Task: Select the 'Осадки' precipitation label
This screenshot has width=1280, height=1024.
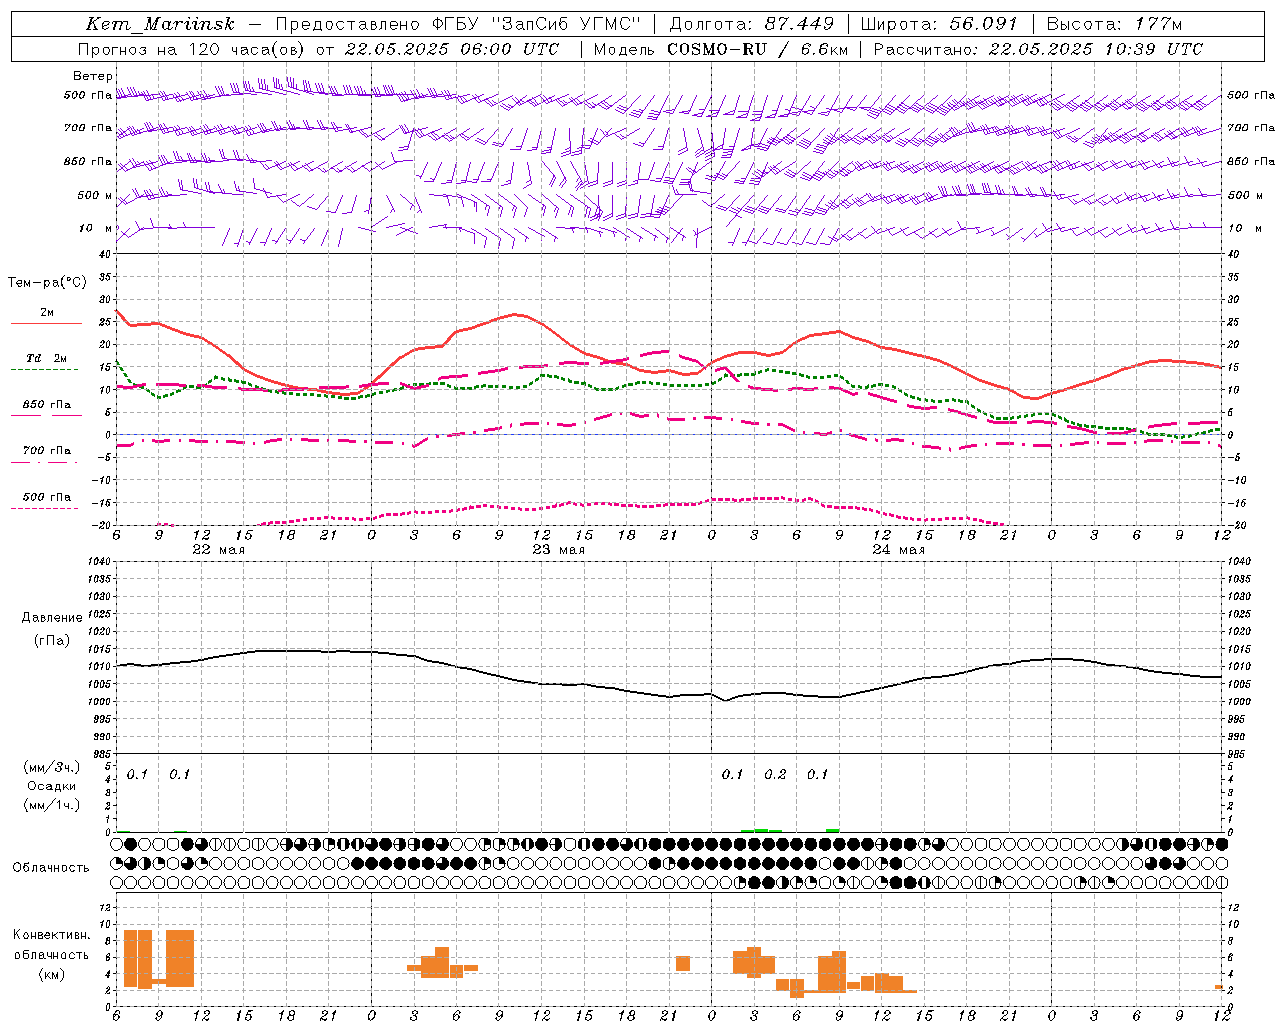Action: (x=52, y=786)
